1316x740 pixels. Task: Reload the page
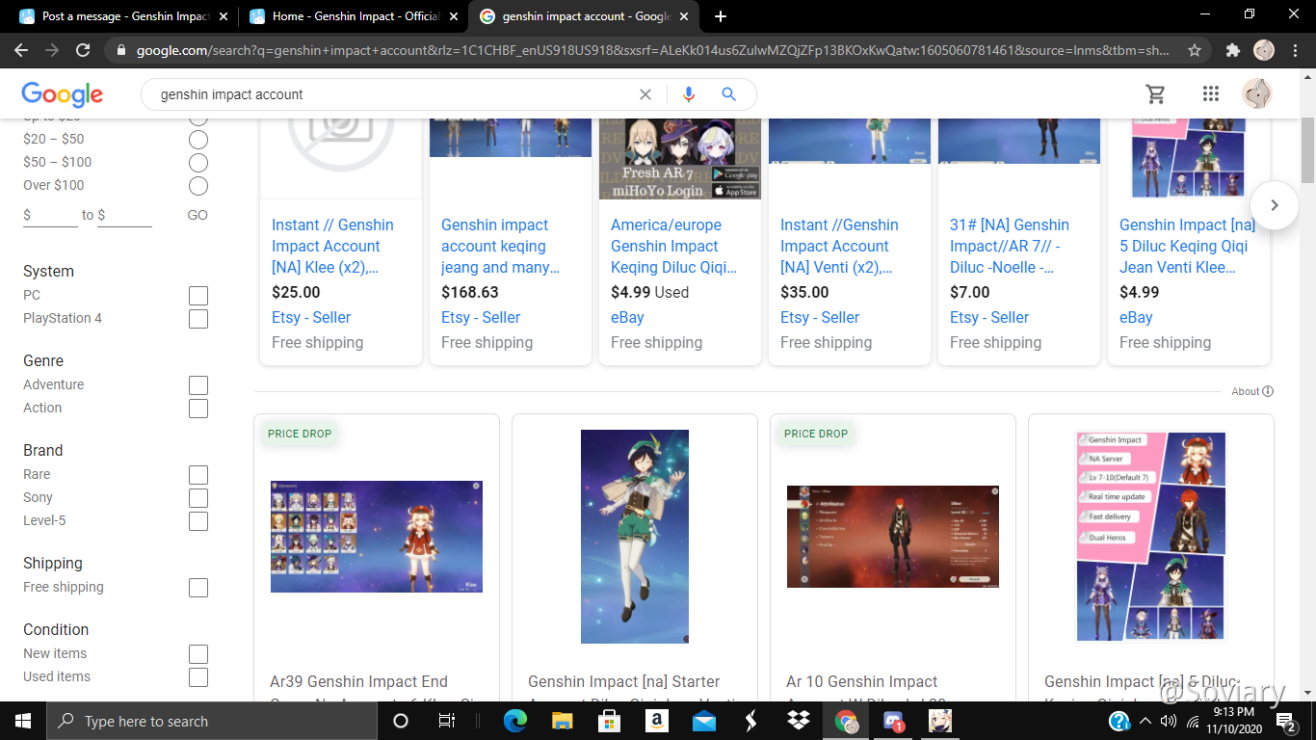83,50
